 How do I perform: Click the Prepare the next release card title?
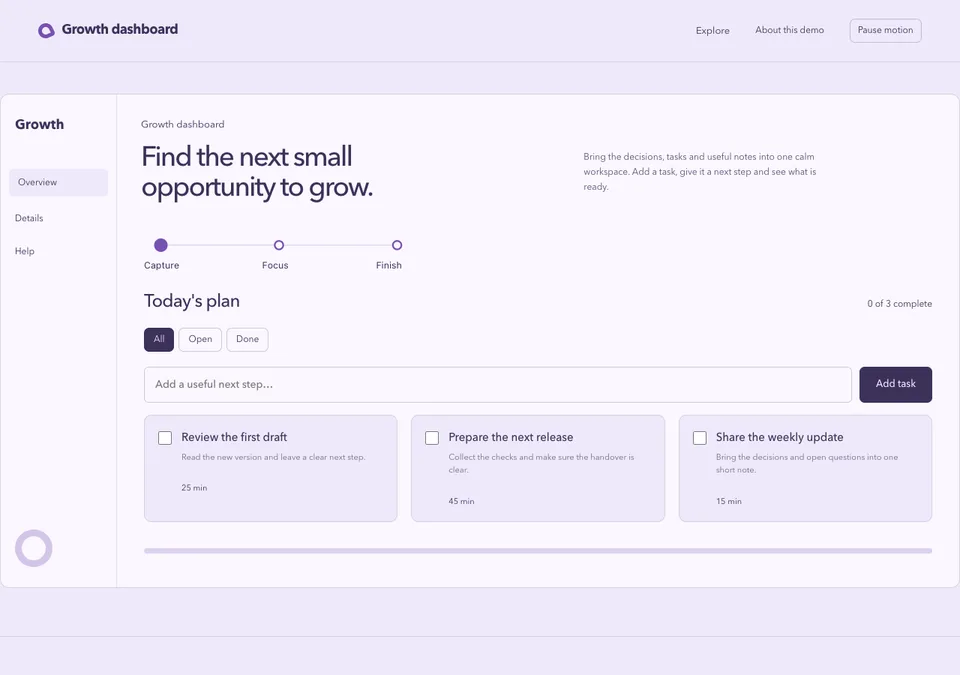(511, 437)
